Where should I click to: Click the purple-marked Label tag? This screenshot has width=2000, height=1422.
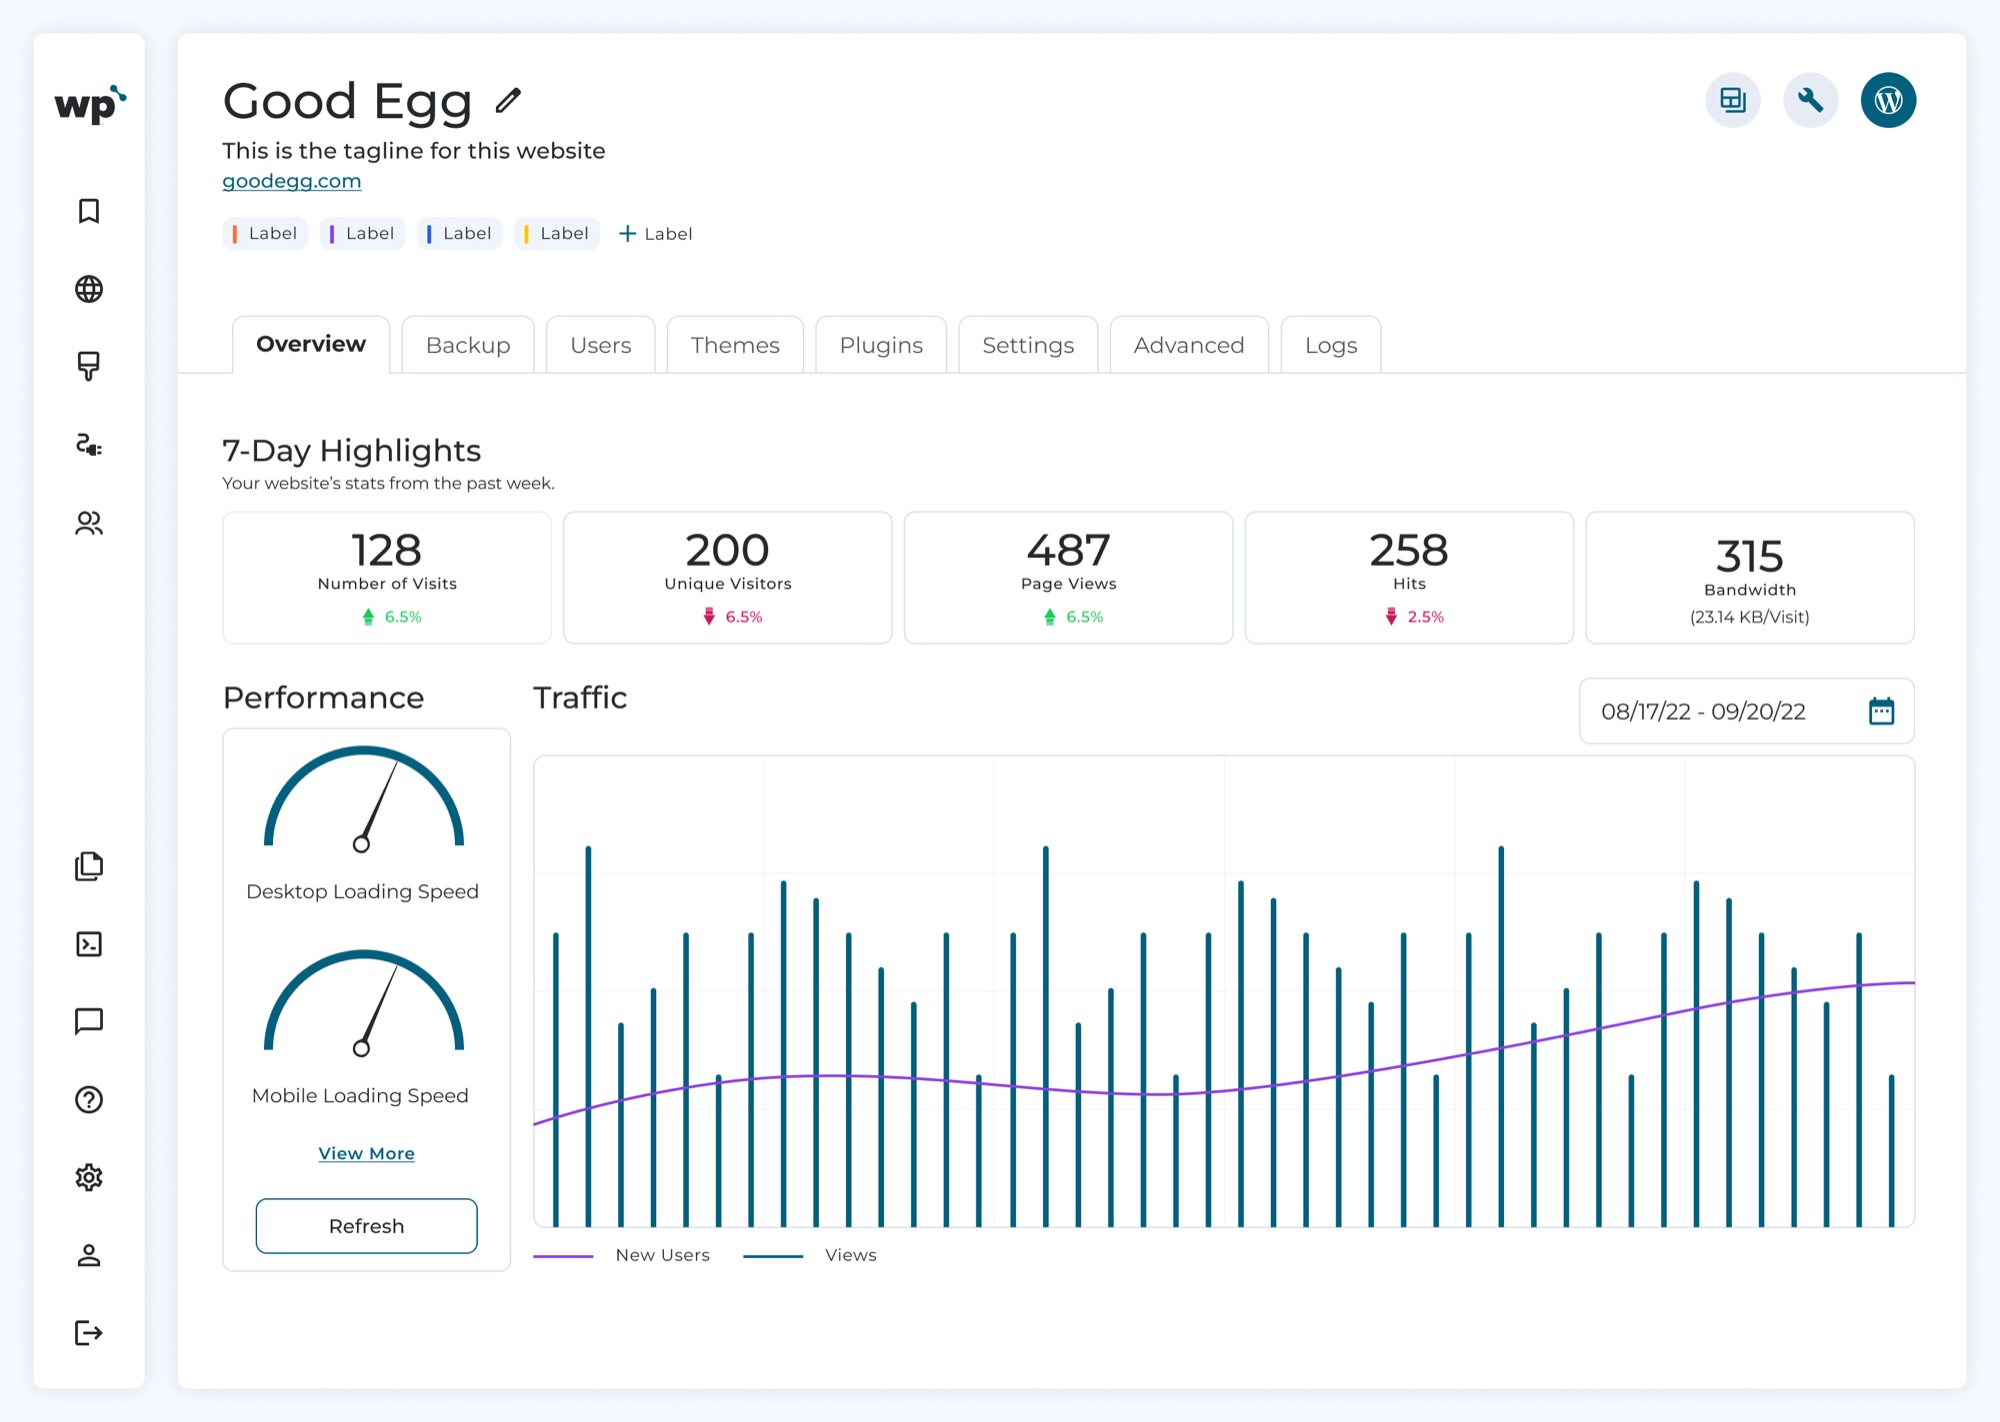[x=362, y=233]
